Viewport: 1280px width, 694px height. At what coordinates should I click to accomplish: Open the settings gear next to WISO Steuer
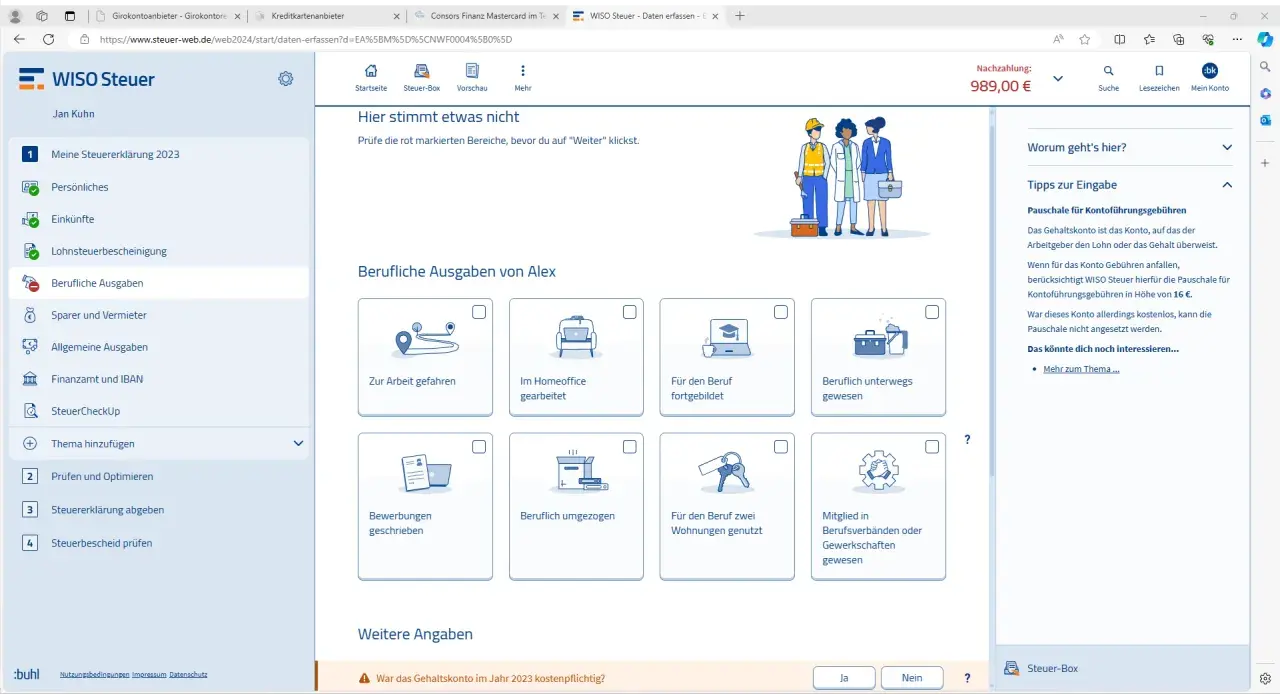pos(286,79)
